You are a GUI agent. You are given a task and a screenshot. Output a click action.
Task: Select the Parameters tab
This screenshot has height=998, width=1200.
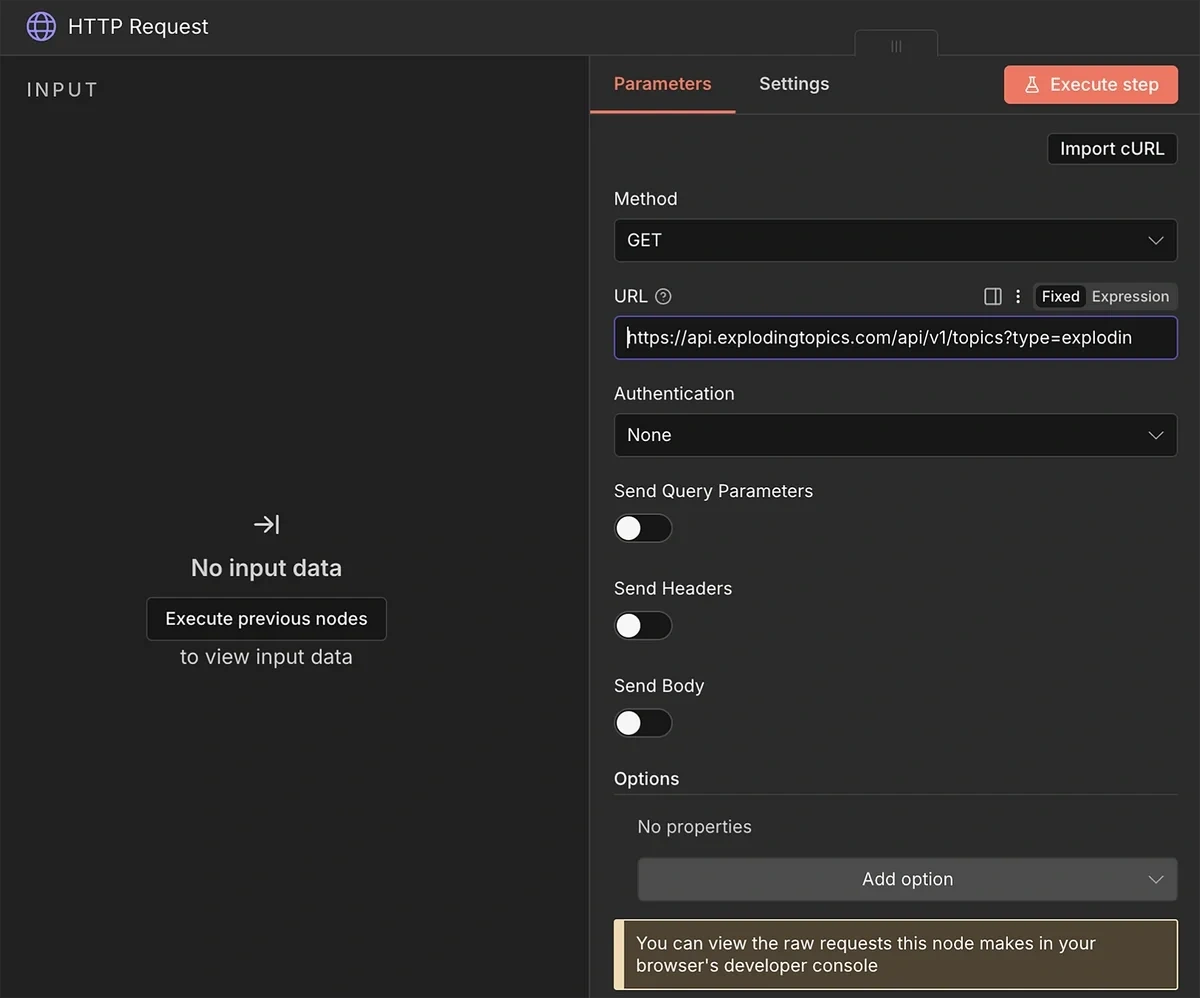pos(662,84)
